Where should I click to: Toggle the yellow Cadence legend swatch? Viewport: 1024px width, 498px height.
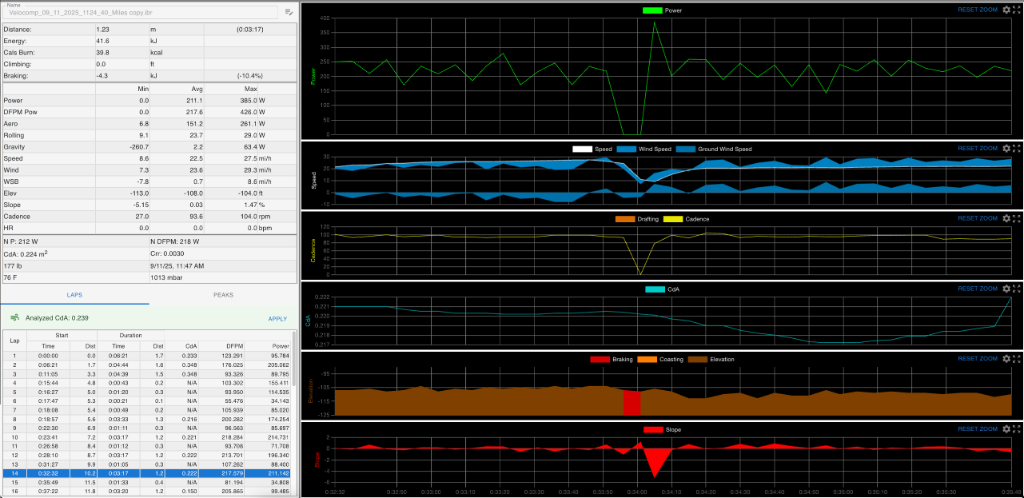(x=673, y=219)
